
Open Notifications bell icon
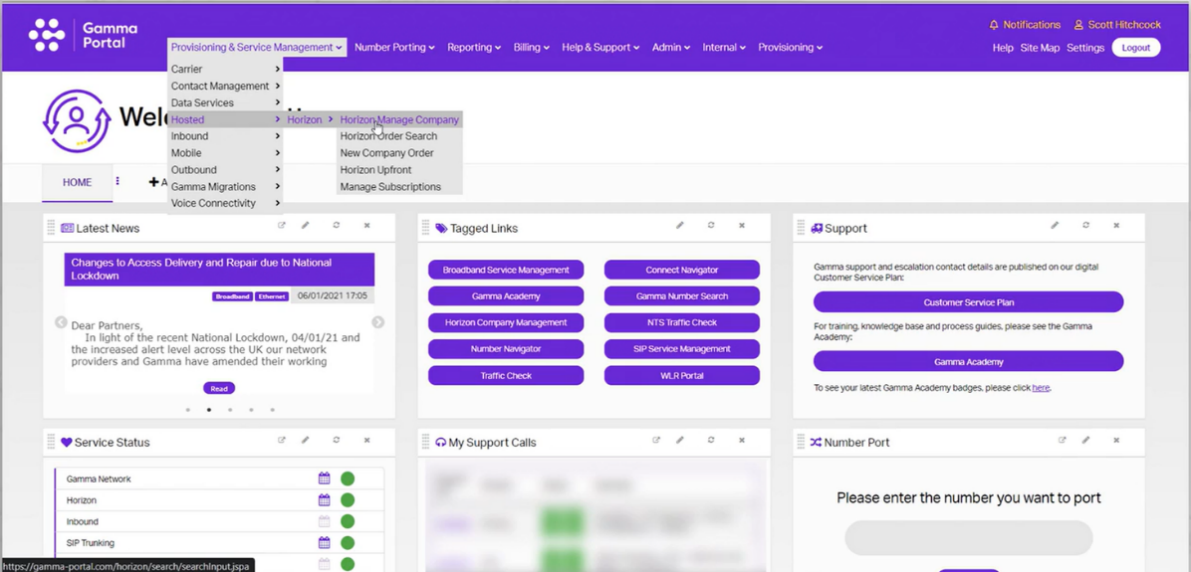(x=994, y=25)
